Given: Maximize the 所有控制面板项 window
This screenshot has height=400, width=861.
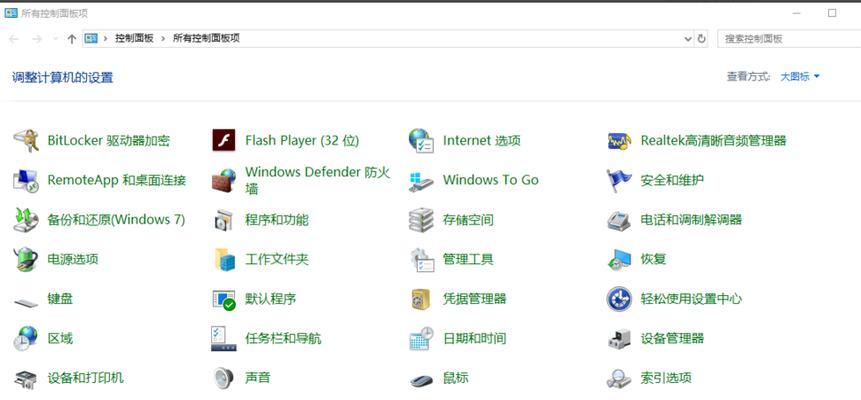Looking at the screenshot, I should (x=832, y=13).
